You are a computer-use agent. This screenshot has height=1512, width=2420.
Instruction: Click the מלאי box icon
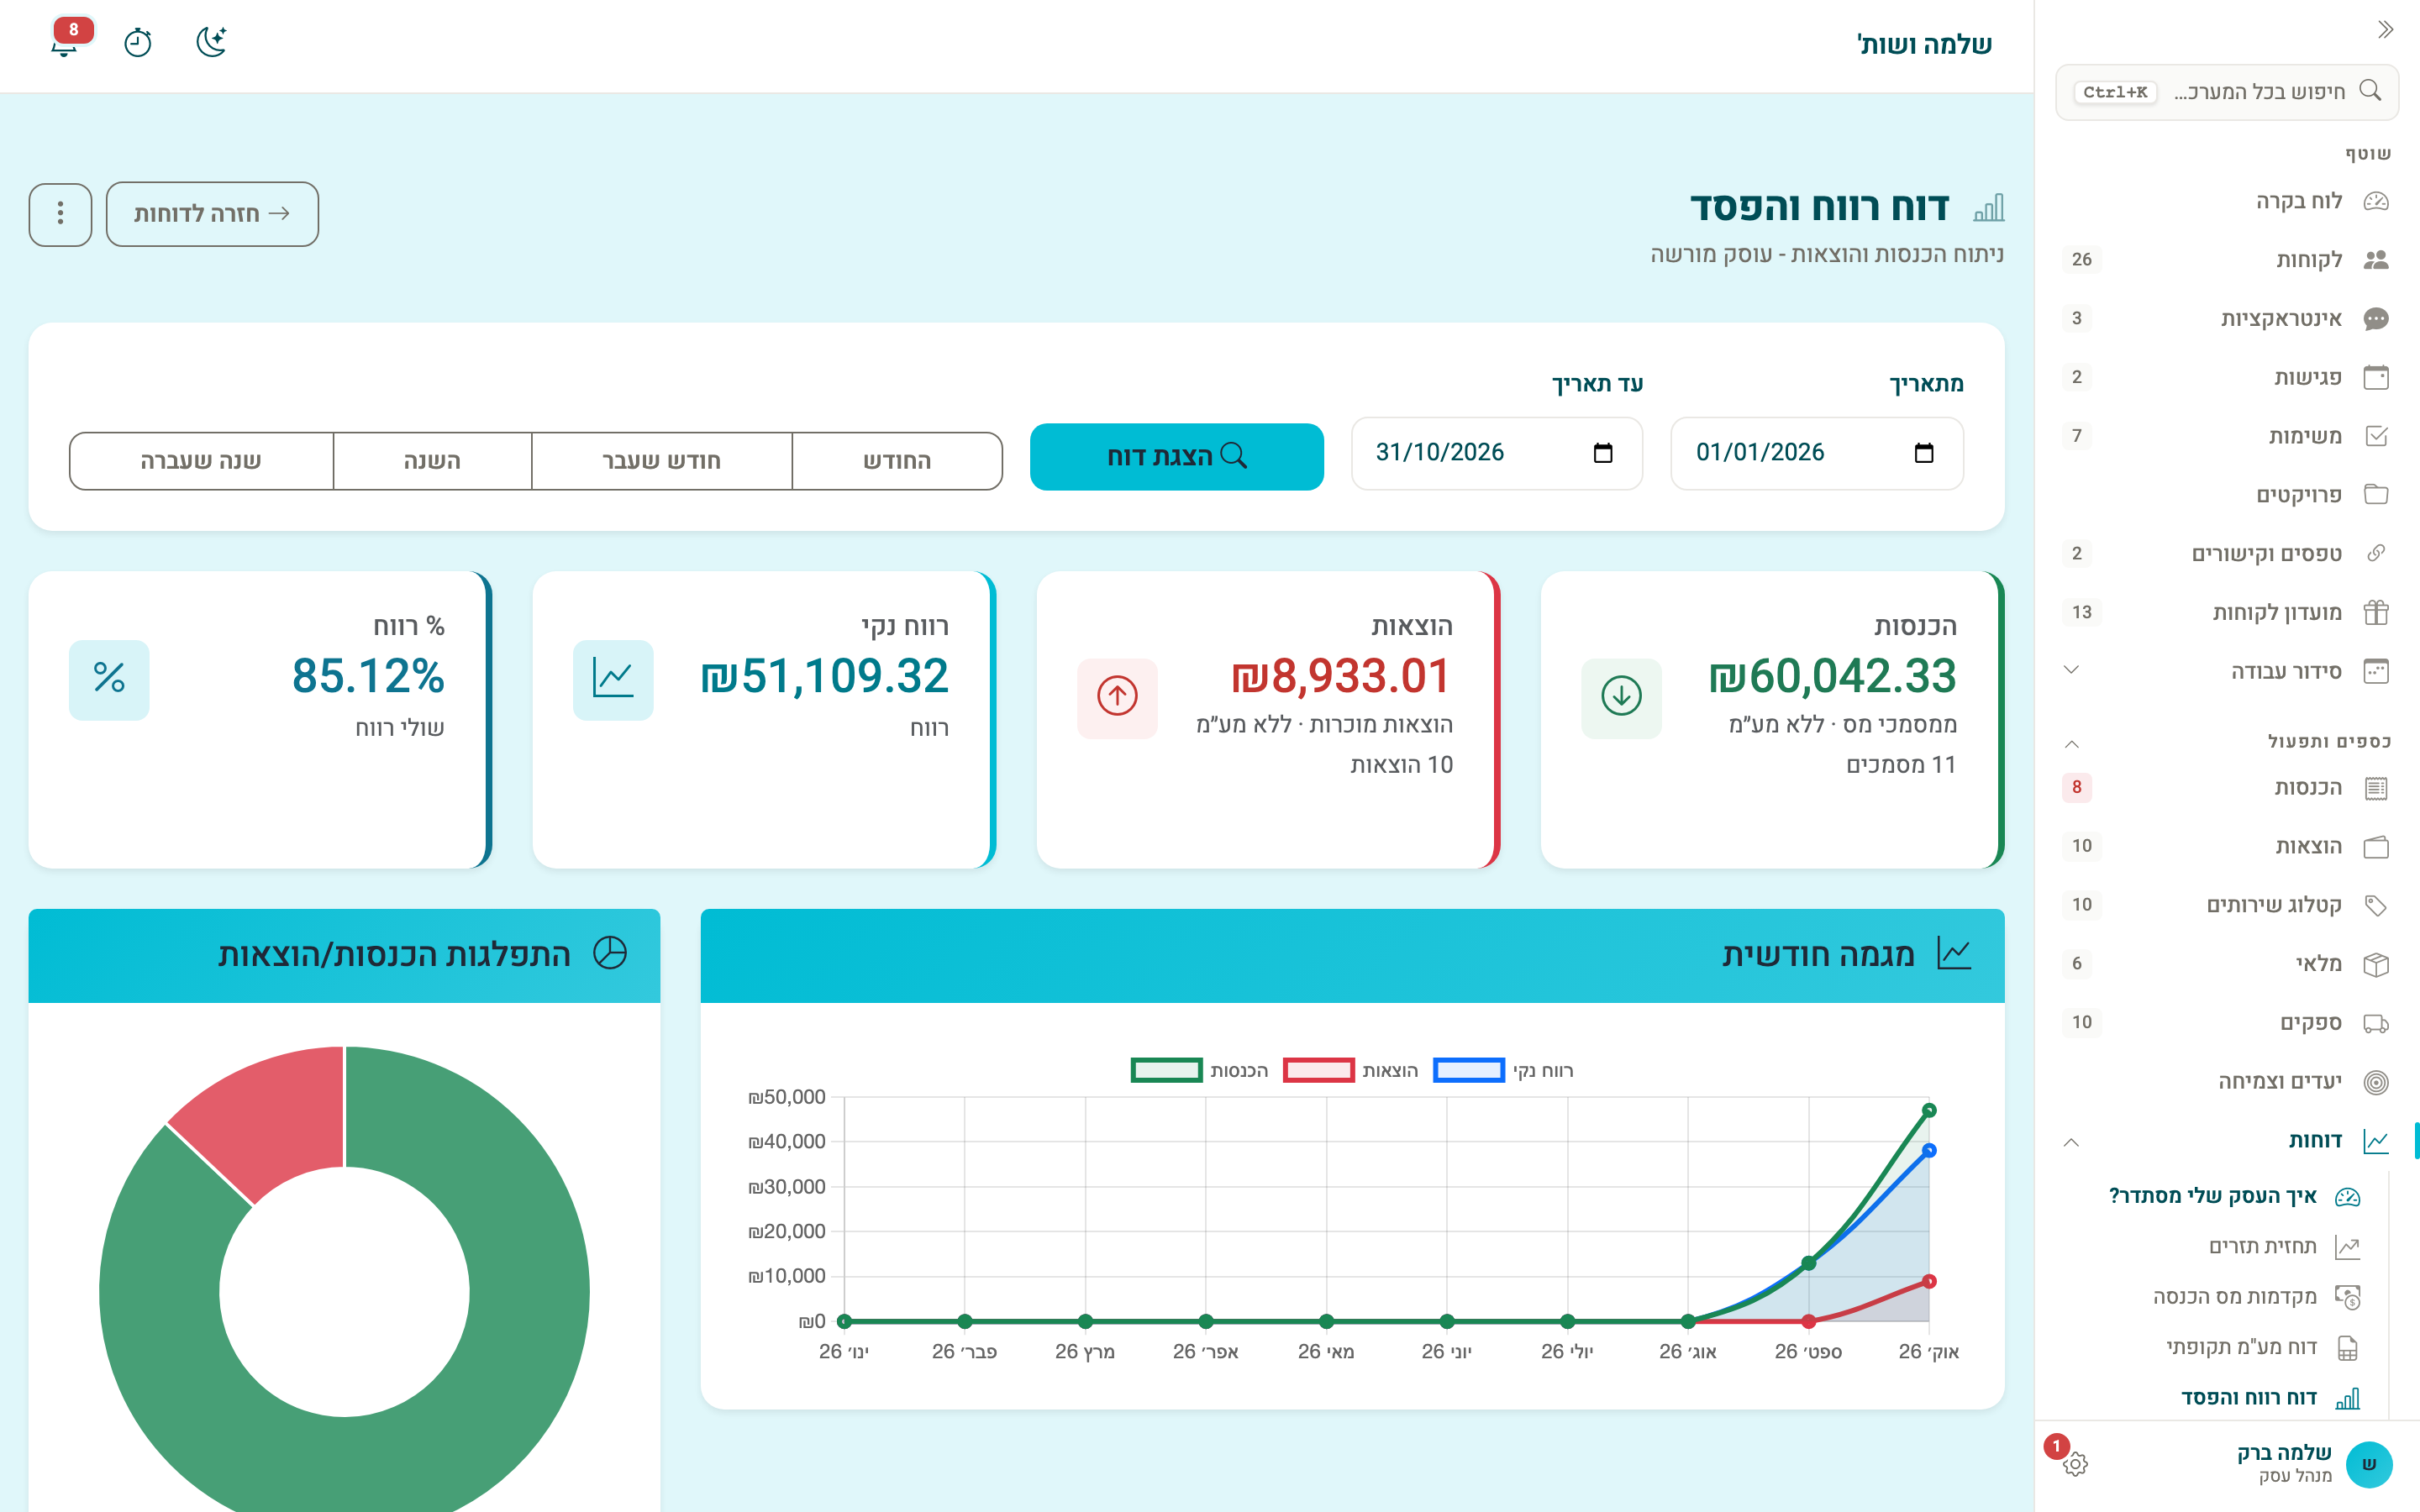pyautogui.click(x=2376, y=964)
